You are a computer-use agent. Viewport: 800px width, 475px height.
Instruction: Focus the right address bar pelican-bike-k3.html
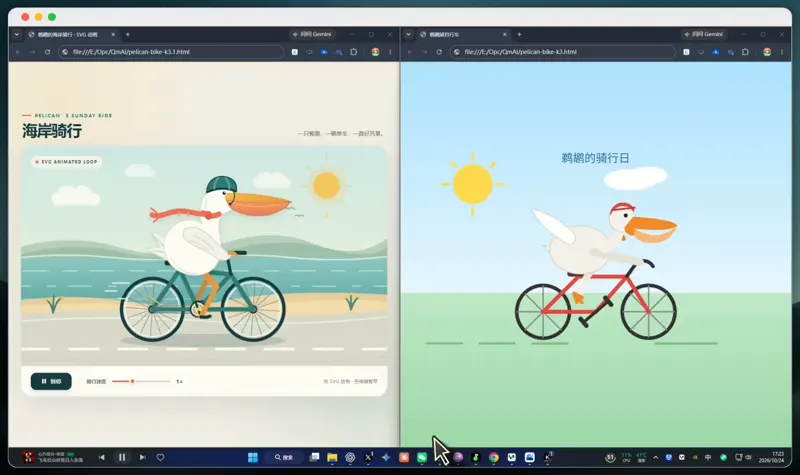[563, 52]
